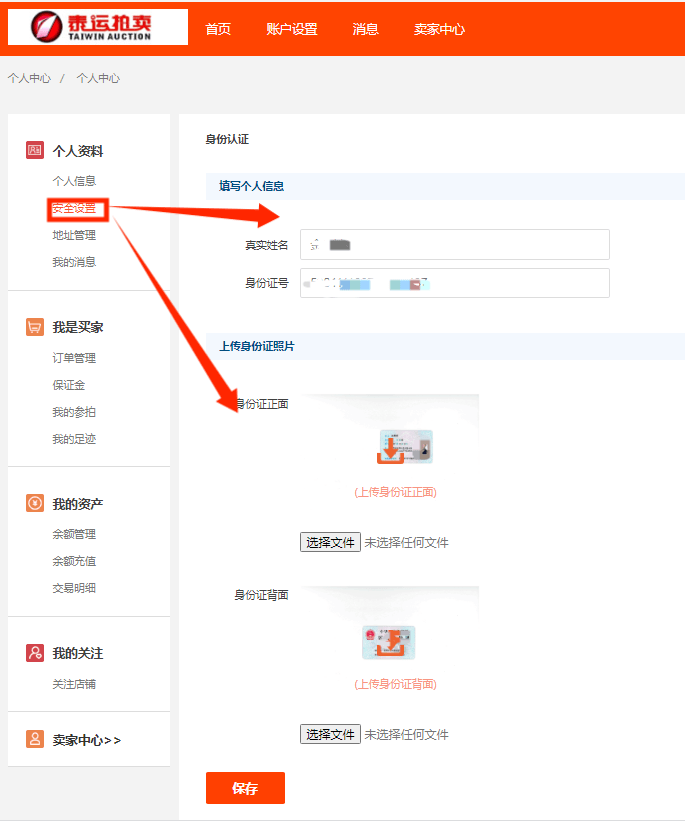
Task: Click into the 真实姓名 input field
Action: 454,244
